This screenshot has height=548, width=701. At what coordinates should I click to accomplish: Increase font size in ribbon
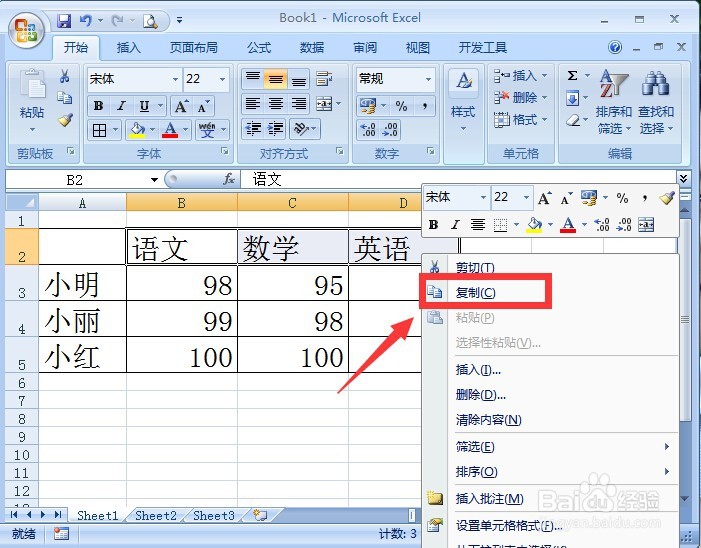tap(181, 106)
